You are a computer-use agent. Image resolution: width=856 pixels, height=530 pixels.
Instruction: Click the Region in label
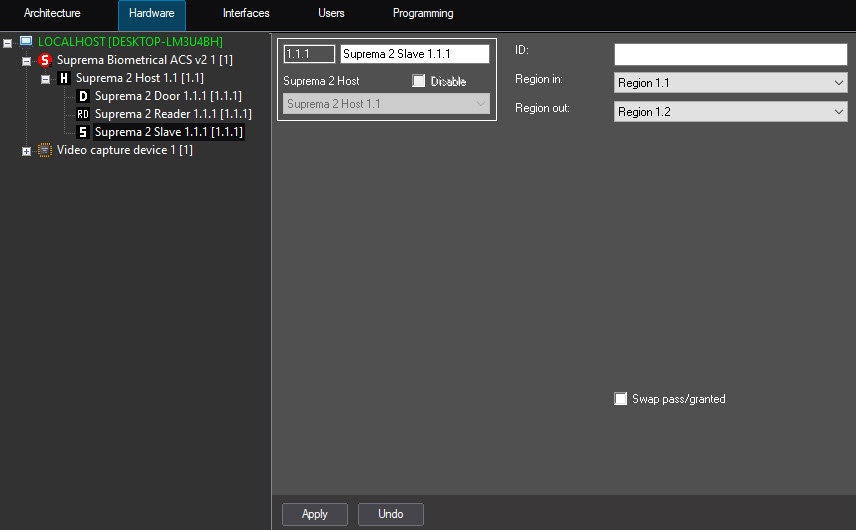[539, 79]
